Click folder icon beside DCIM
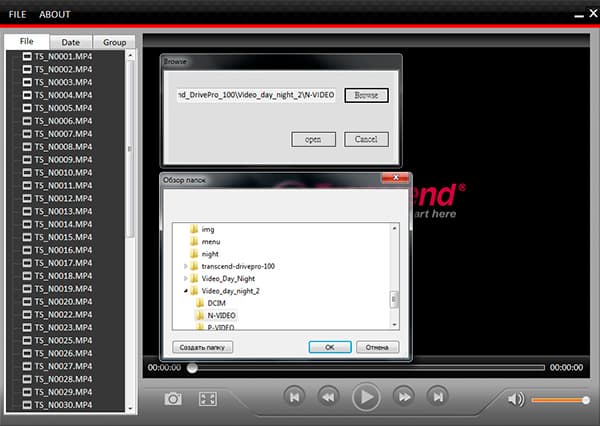This screenshot has width=600, height=426. 200,303
